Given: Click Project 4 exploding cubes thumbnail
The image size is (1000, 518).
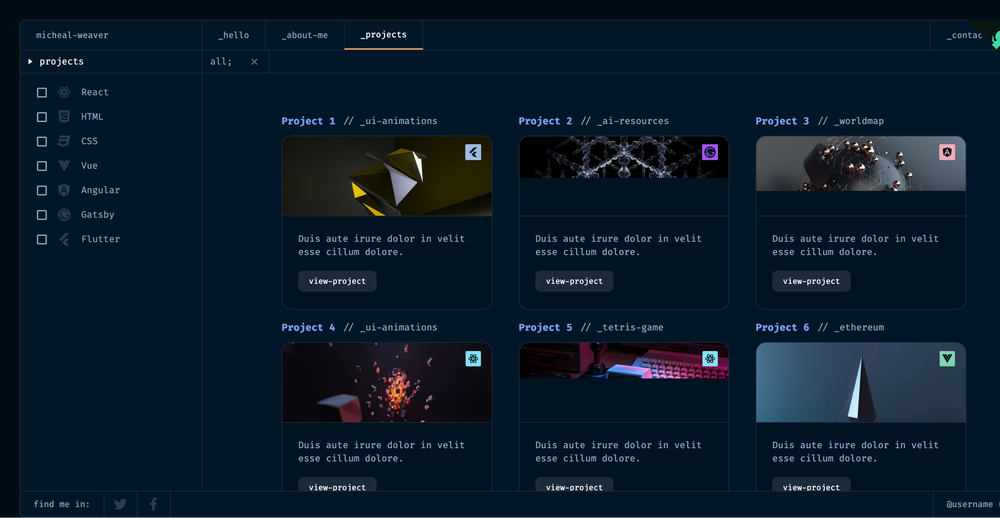Looking at the screenshot, I should [x=387, y=382].
